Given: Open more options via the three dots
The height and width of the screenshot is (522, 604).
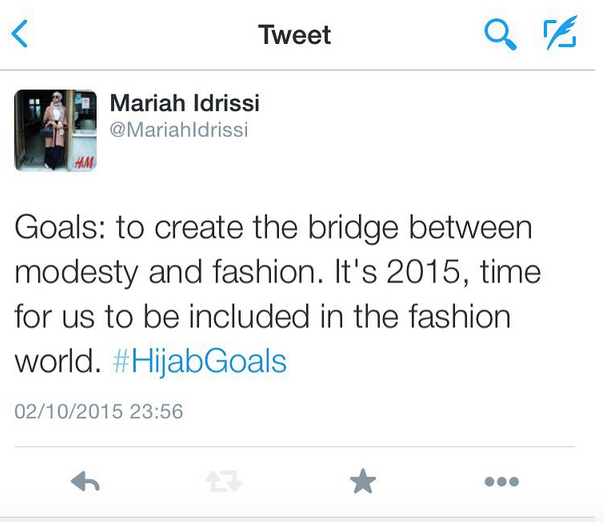Looking at the screenshot, I should [502, 481].
